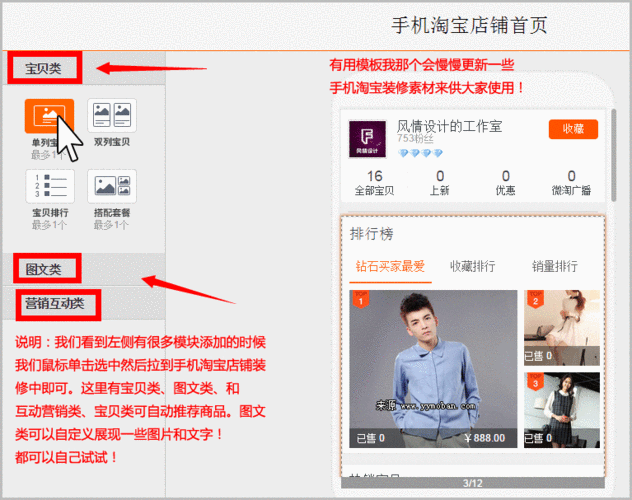
Task: Open 全部宝贝 showing 16 items
Action: pyautogui.click(x=374, y=183)
